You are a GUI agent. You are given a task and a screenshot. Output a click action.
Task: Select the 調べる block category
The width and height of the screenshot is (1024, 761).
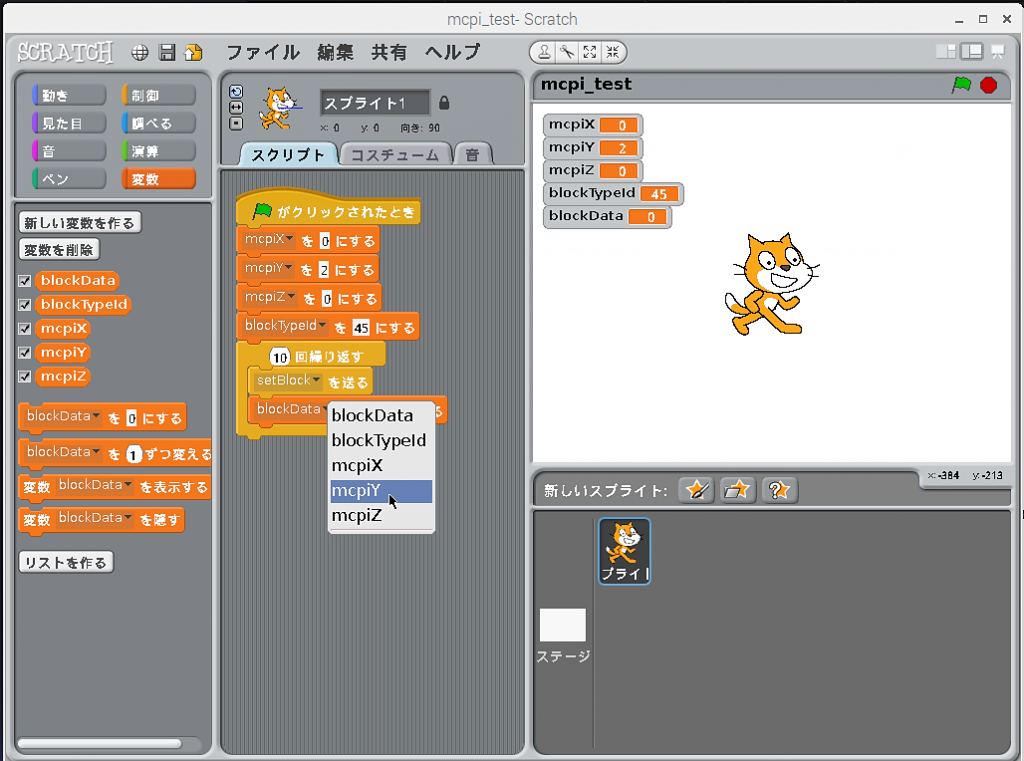(x=159, y=123)
